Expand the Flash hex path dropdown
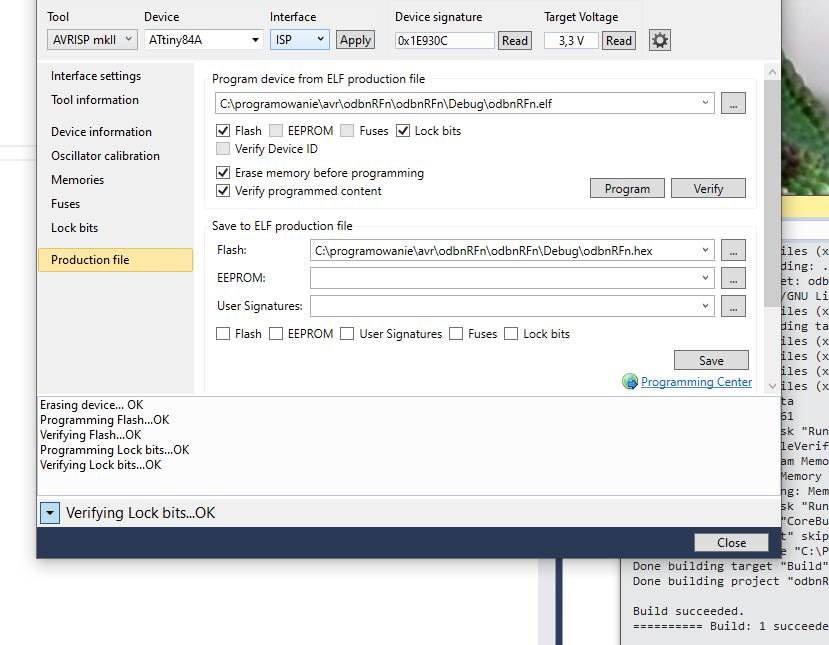Screen dimensions: 829x645 pyautogui.click(x=705, y=250)
